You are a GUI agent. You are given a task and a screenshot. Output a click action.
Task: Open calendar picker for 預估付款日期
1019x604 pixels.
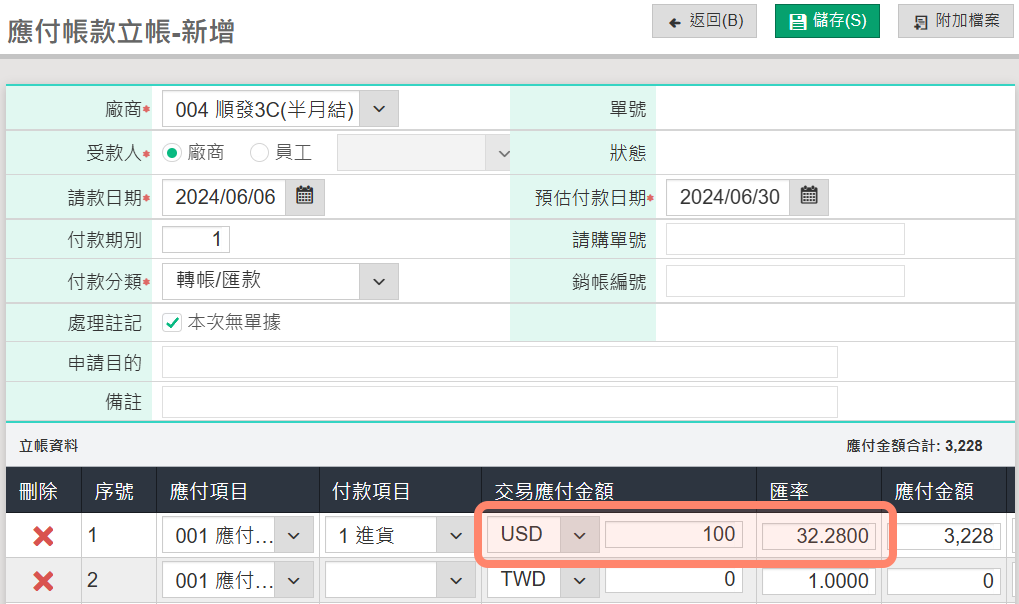(x=809, y=197)
